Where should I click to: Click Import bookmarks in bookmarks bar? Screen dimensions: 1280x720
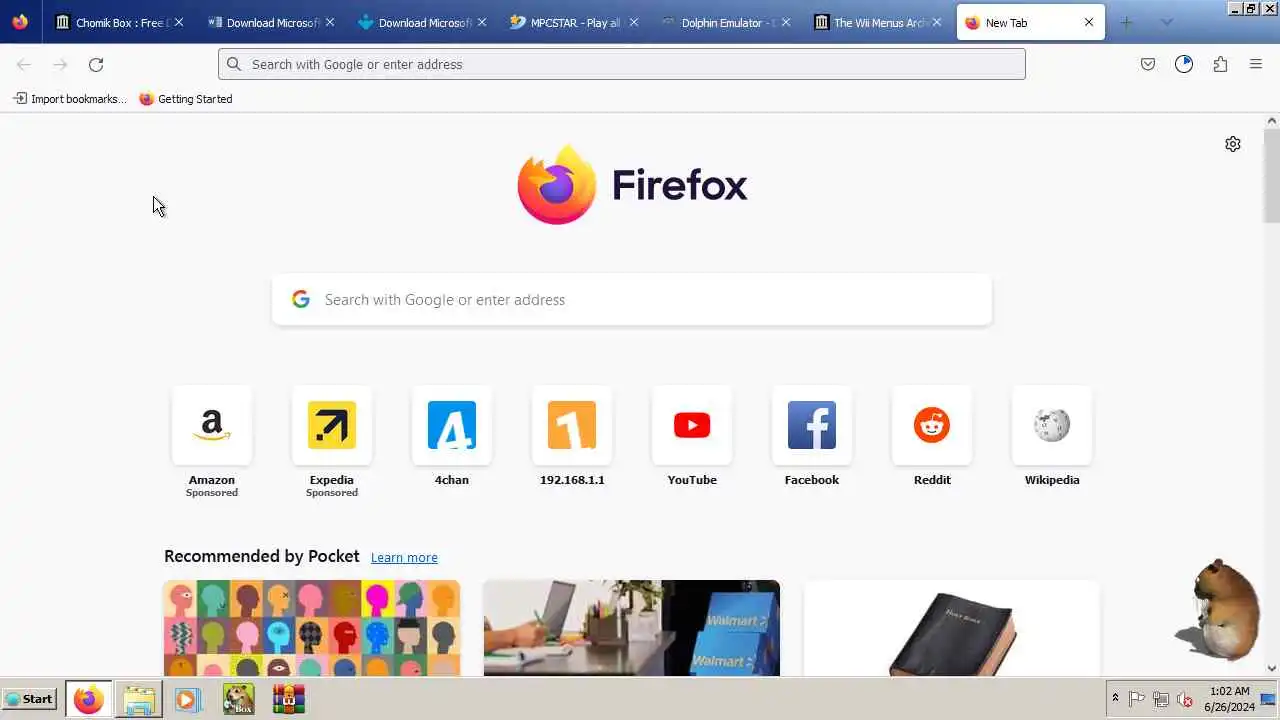(70, 99)
